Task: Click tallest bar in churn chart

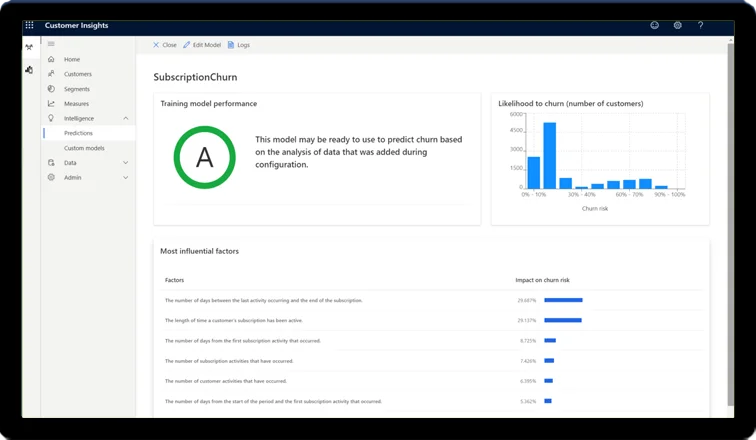Action: [550, 155]
